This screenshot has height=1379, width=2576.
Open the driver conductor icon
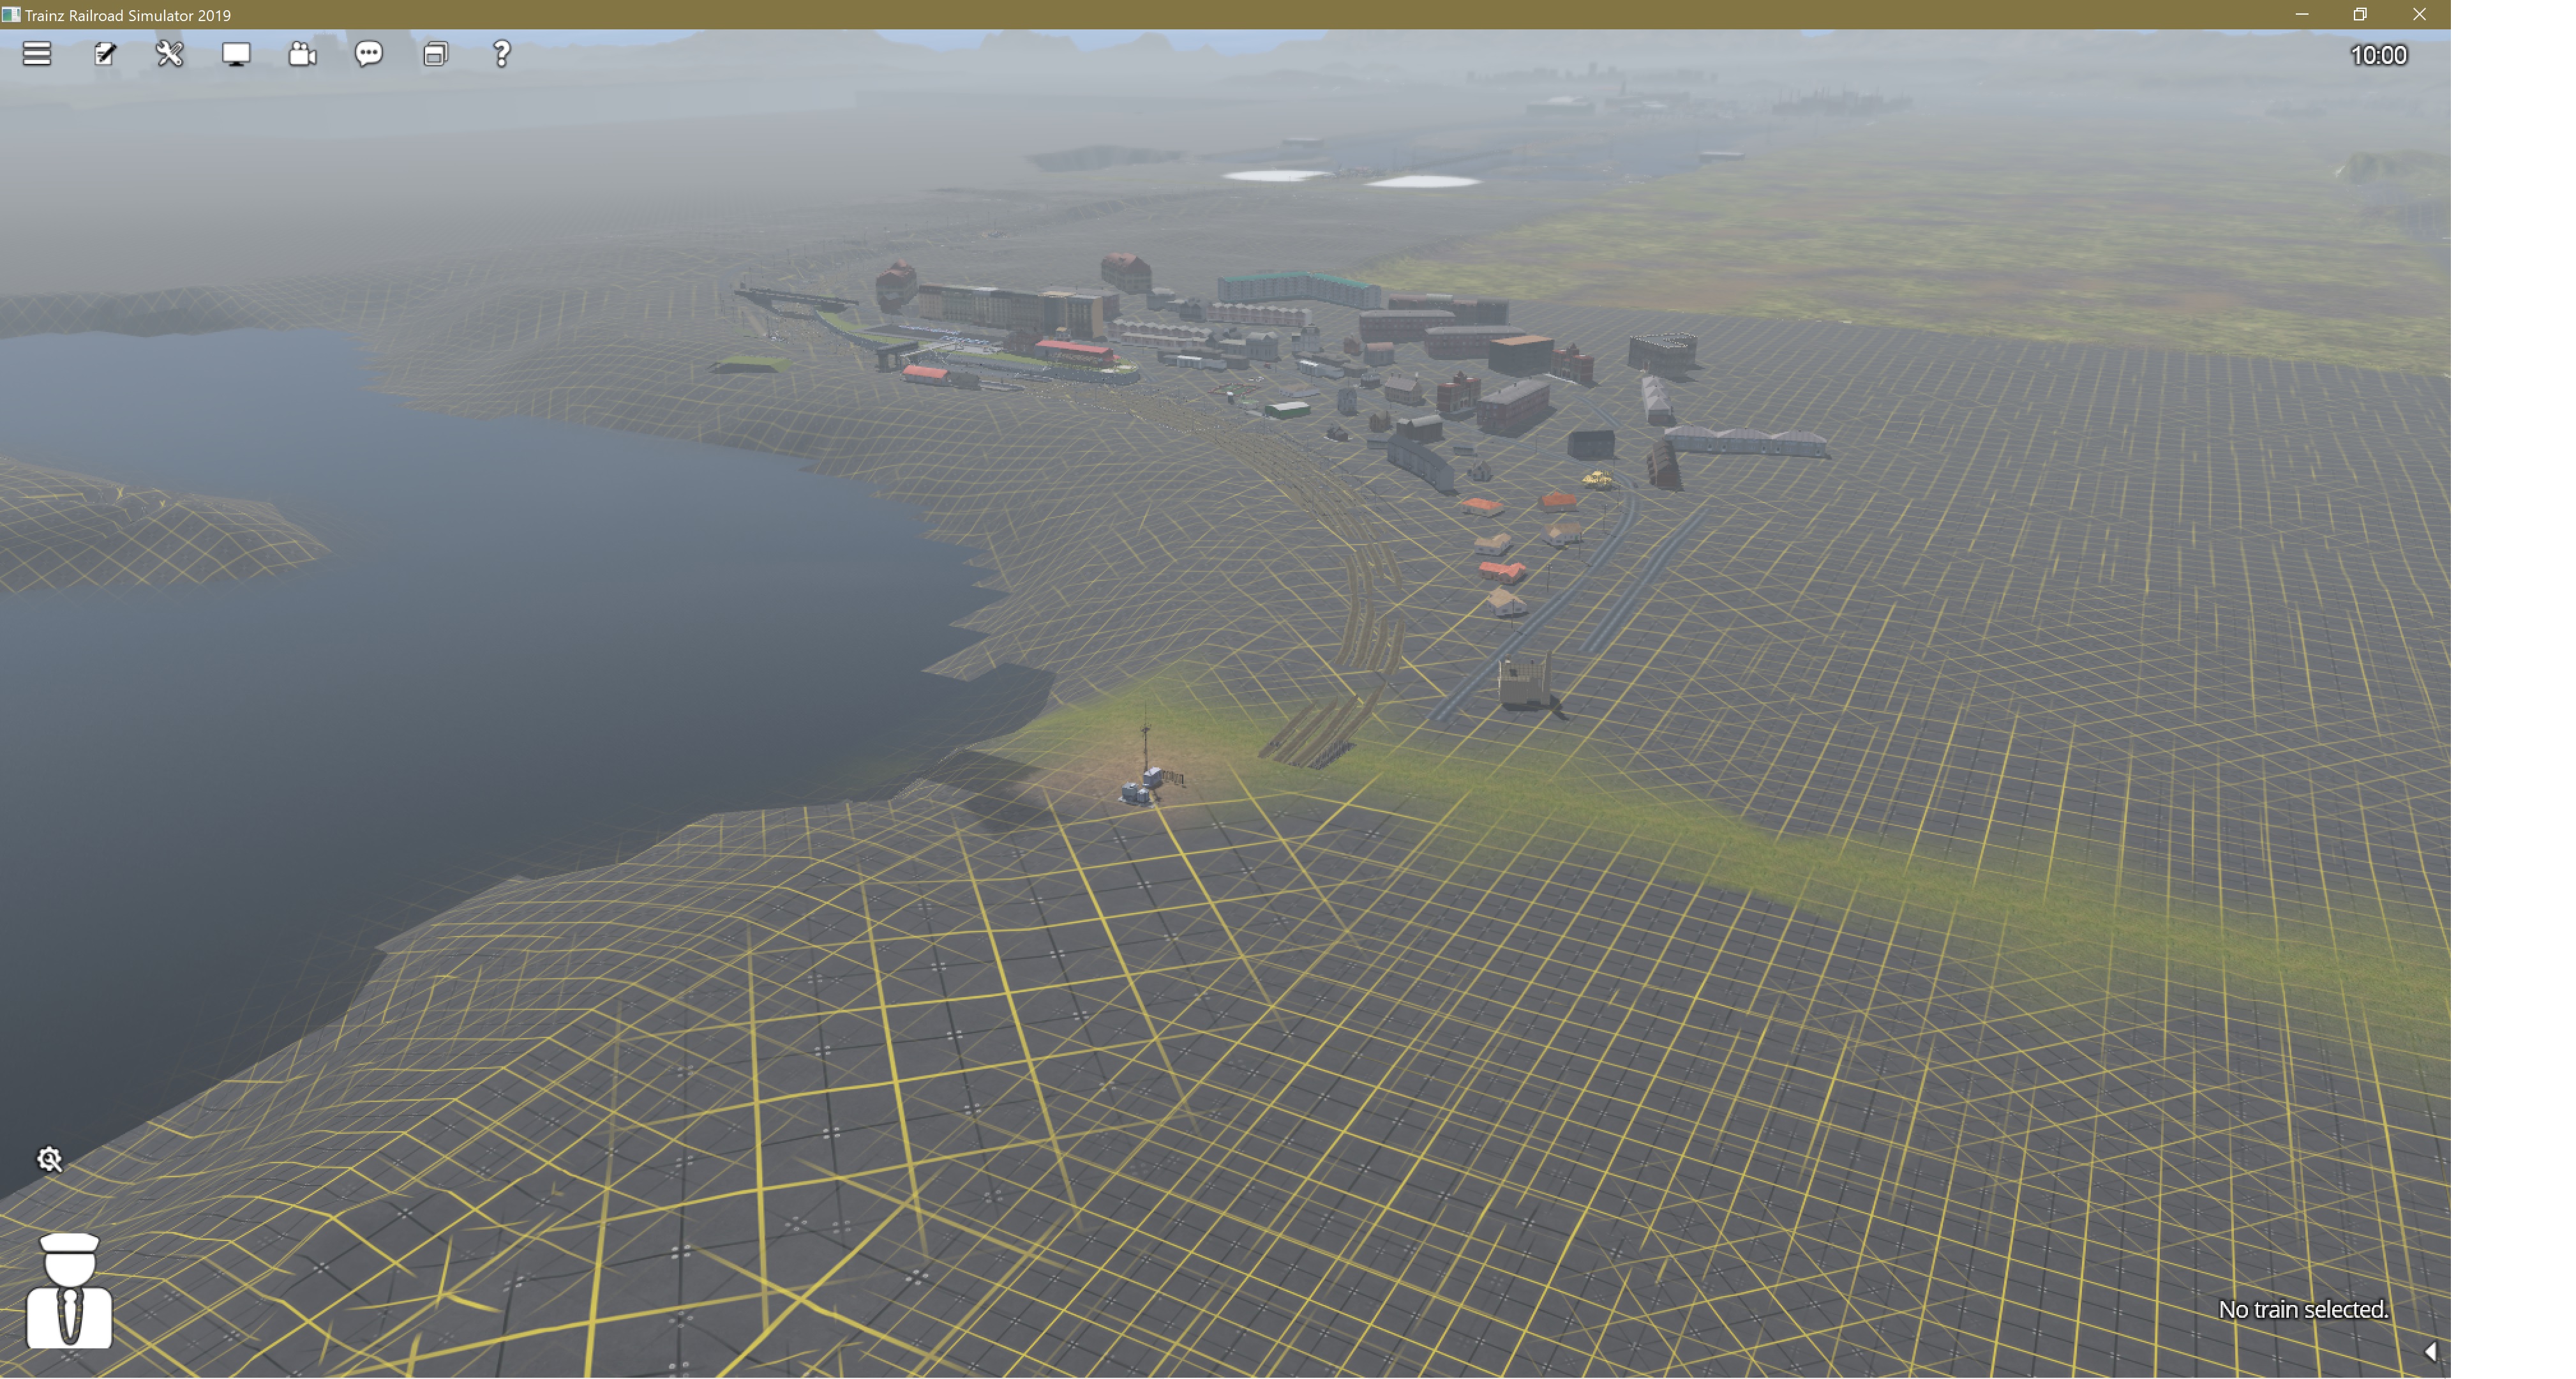[x=69, y=1290]
